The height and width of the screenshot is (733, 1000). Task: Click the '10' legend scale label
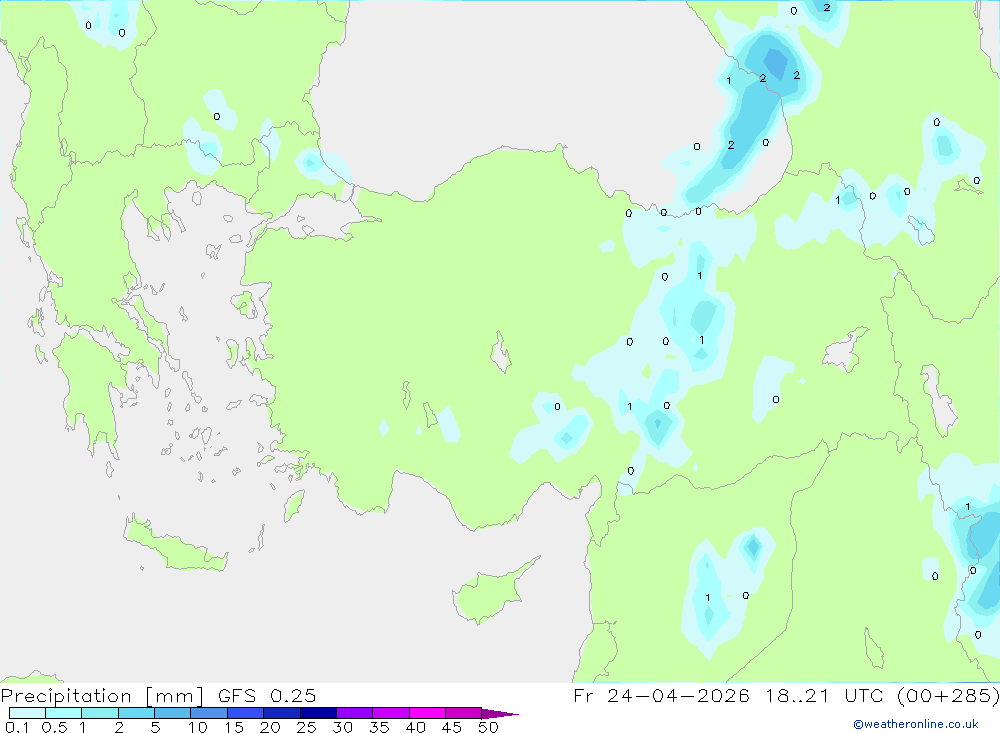pyautogui.click(x=198, y=727)
